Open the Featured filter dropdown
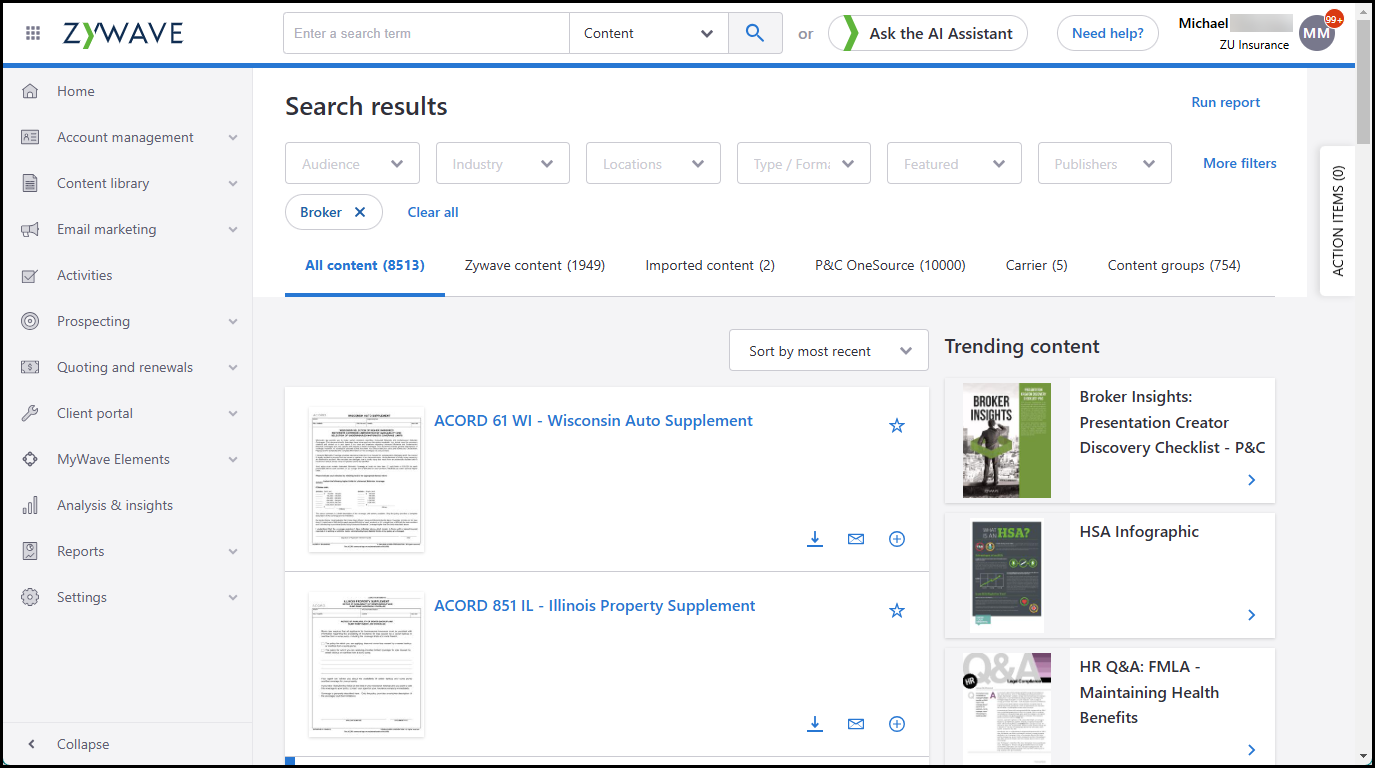The image size is (1375, 768). [954, 164]
